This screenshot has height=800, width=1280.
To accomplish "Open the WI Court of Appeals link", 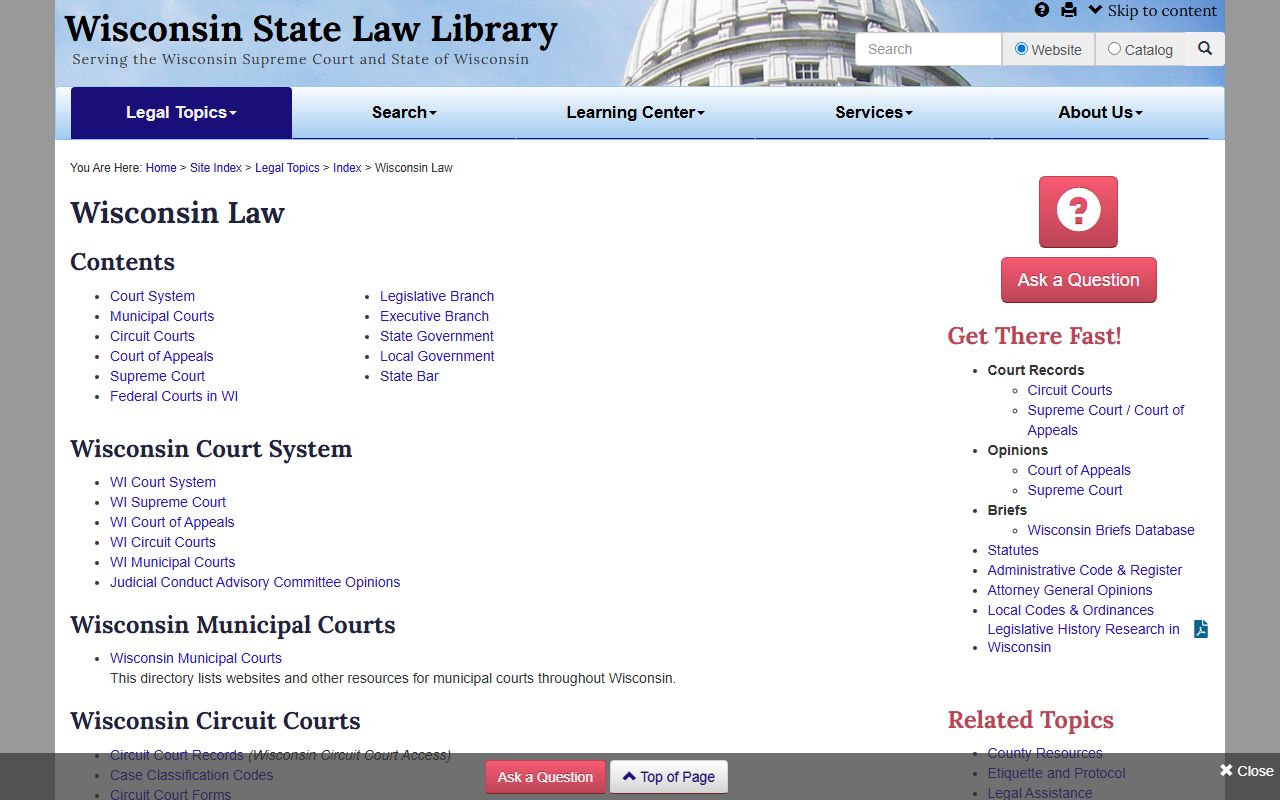I will click(x=172, y=522).
